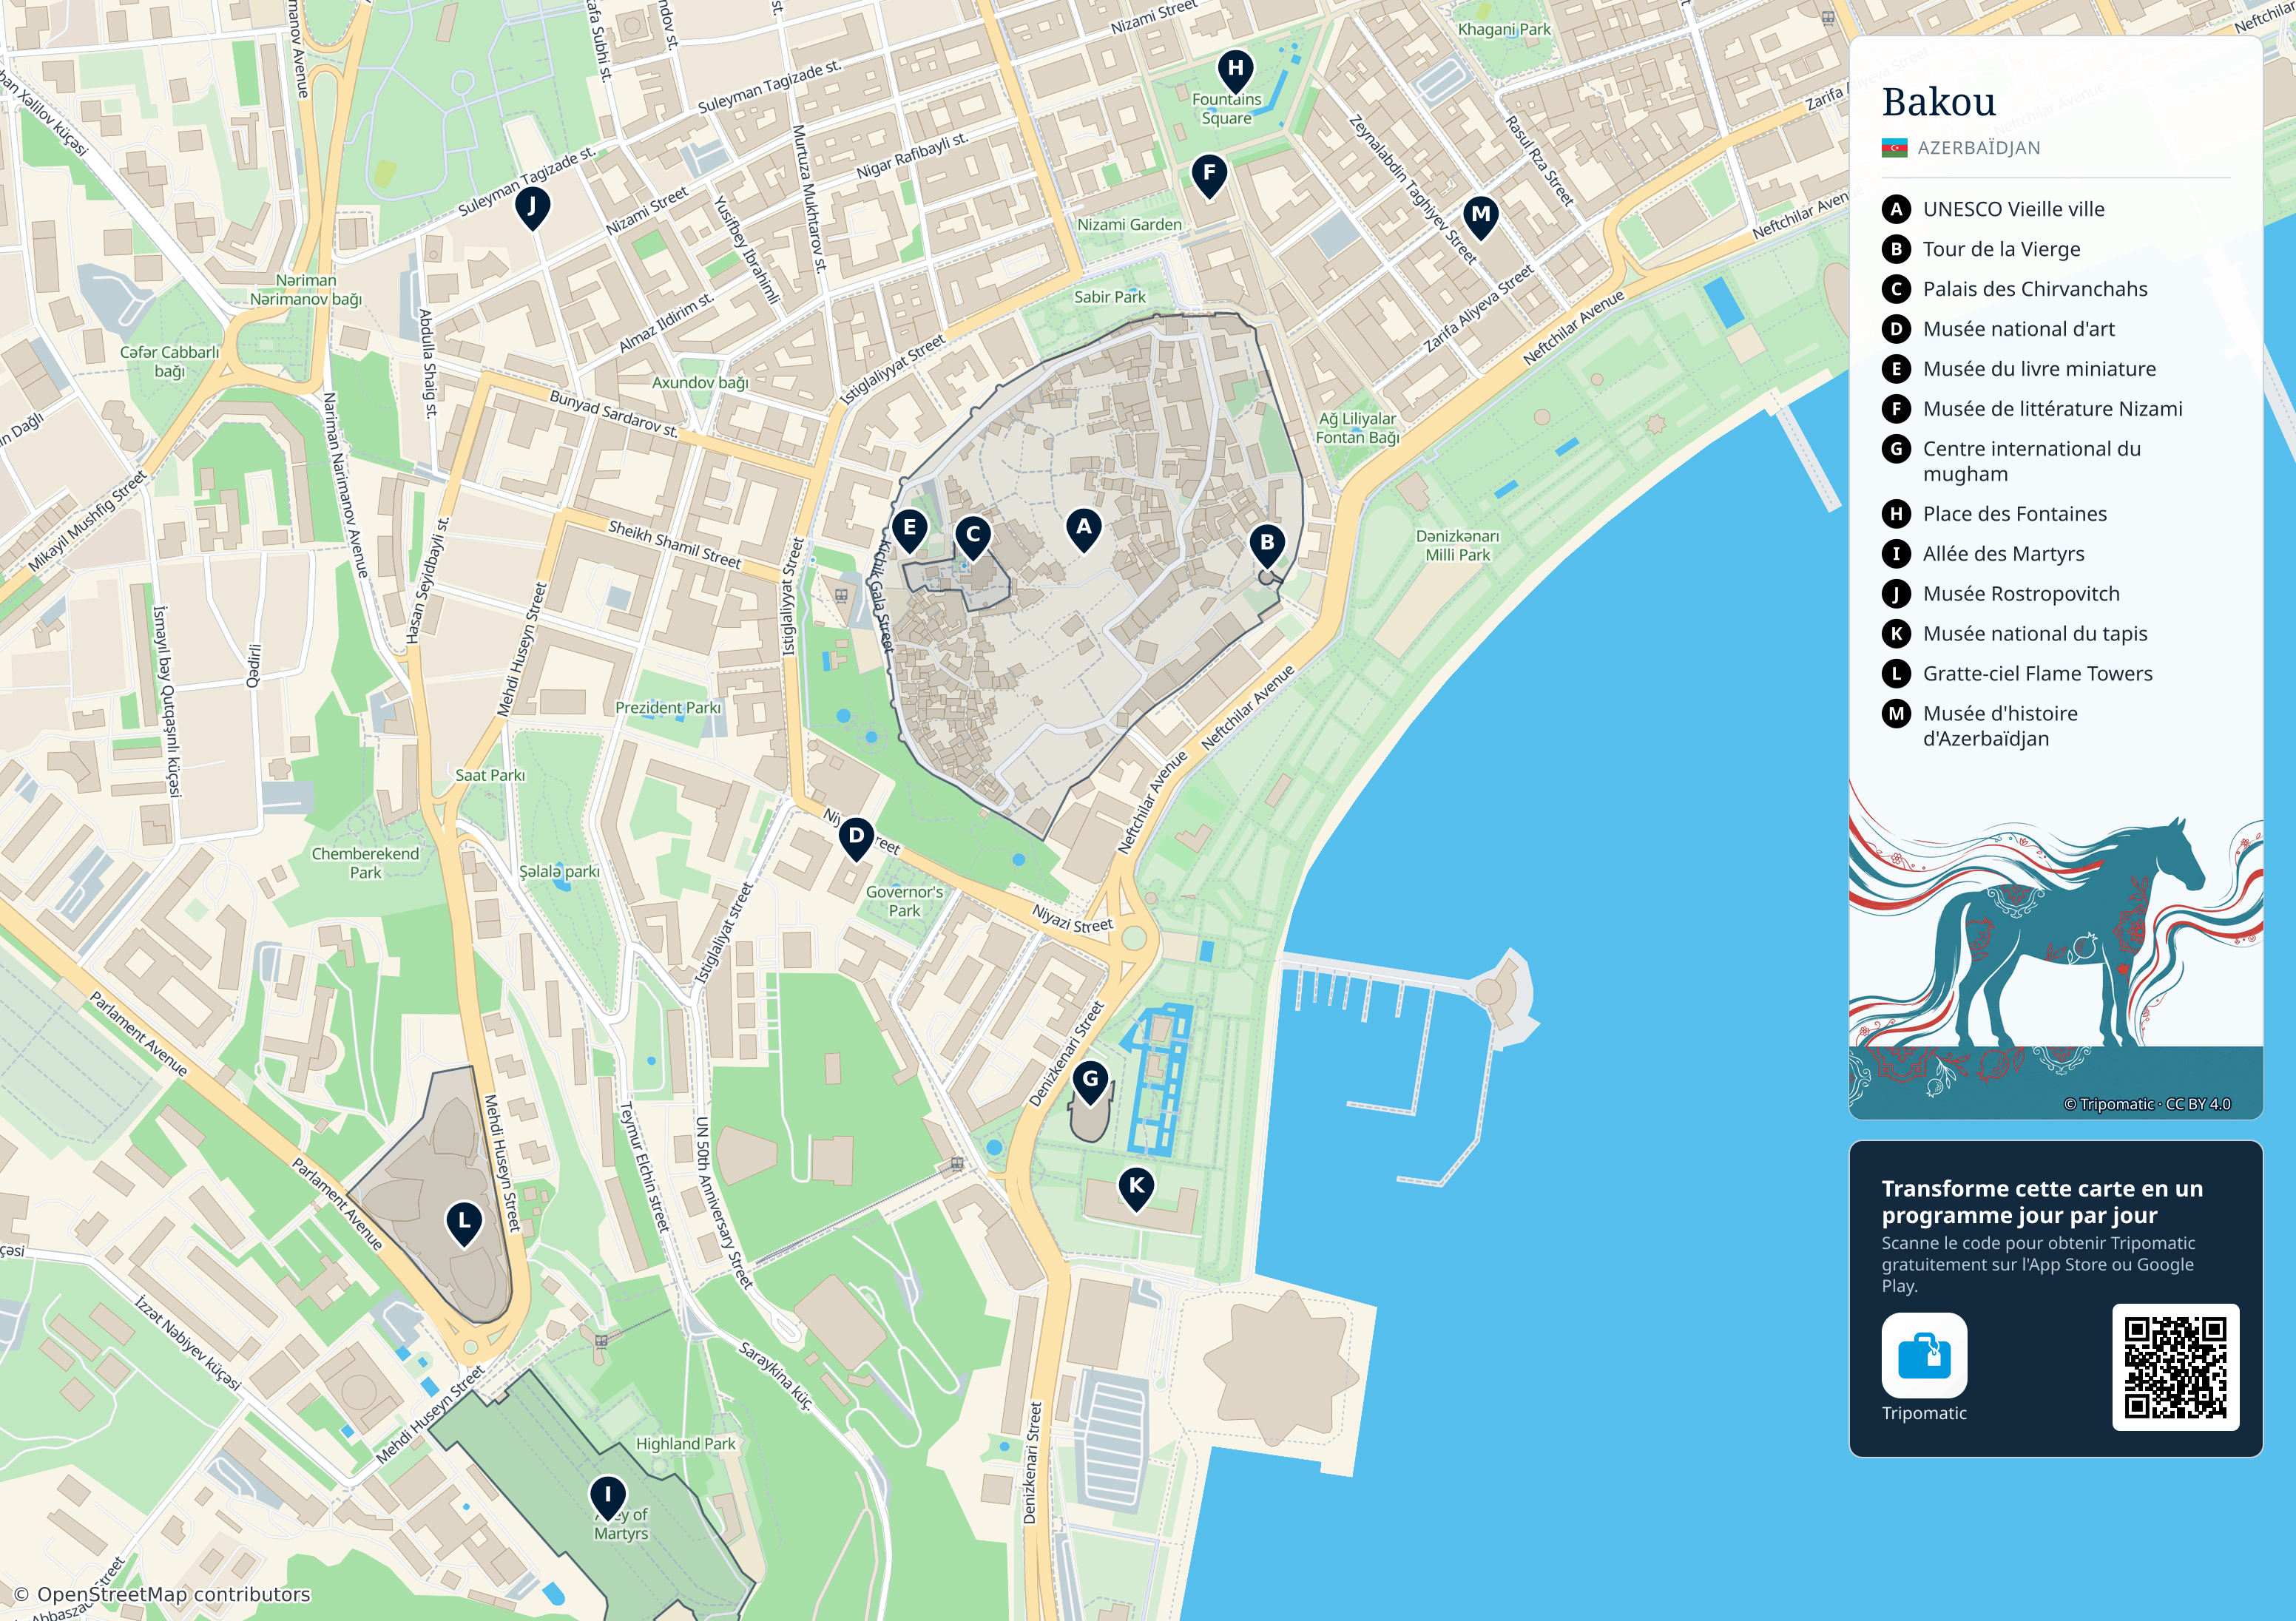Image resolution: width=2296 pixels, height=1621 pixels.
Task: Click the Governor's Park label
Action: (904, 901)
